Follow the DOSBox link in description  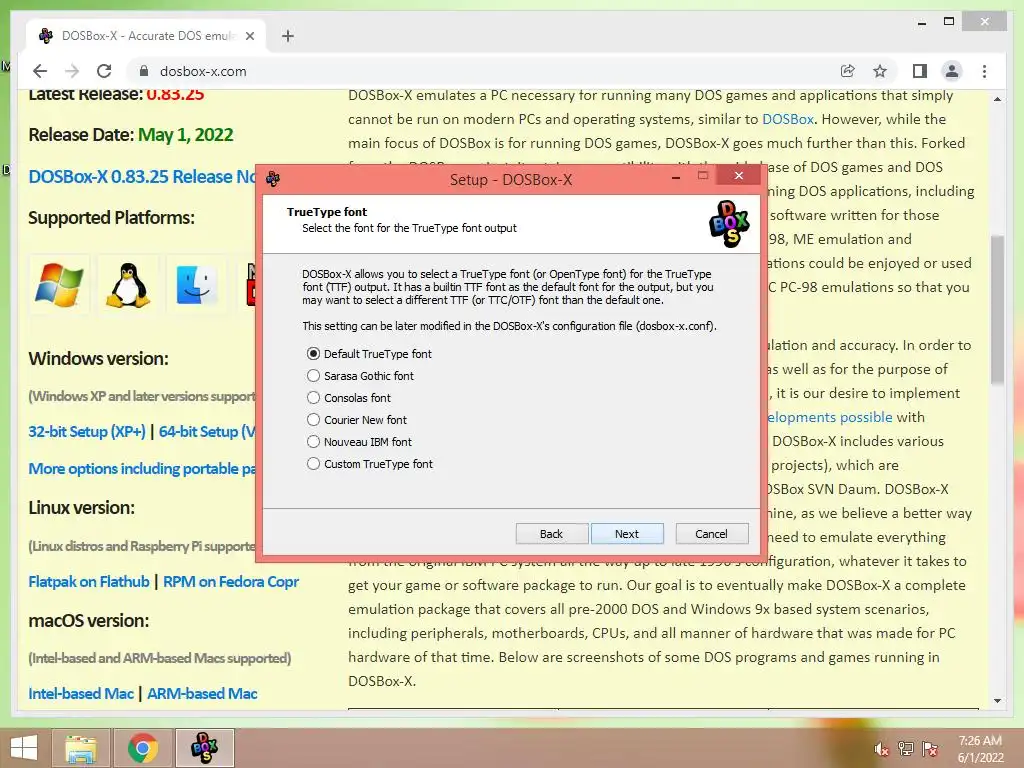point(788,120)
